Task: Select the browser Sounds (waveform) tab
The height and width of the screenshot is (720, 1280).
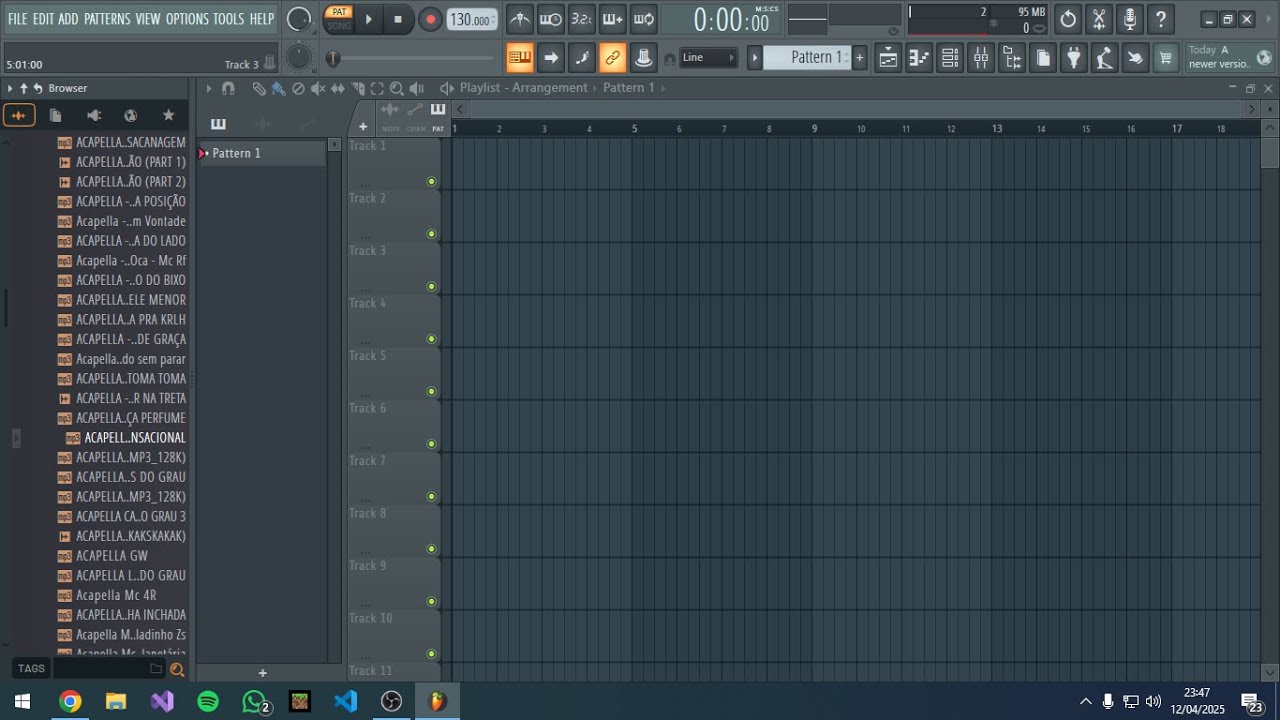Action: pyautogui.click(x=18, y=115)
